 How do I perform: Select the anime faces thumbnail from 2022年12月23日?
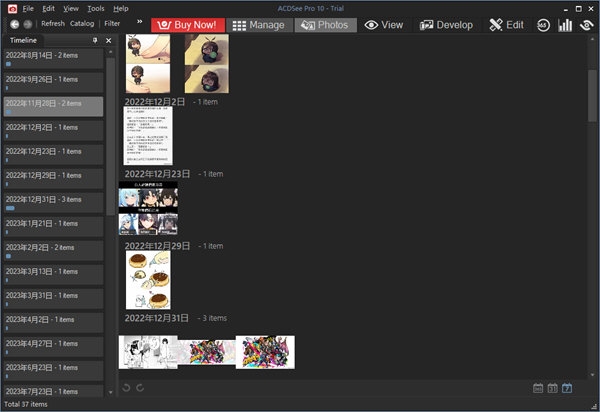(x=148, y=208)
